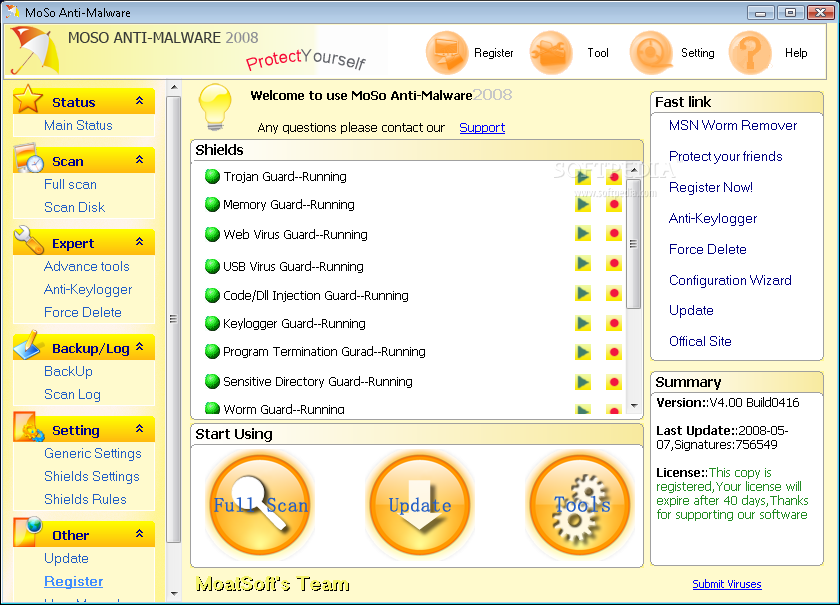
Task: Click the Submit Viruses link
Action: coord(726,584)
